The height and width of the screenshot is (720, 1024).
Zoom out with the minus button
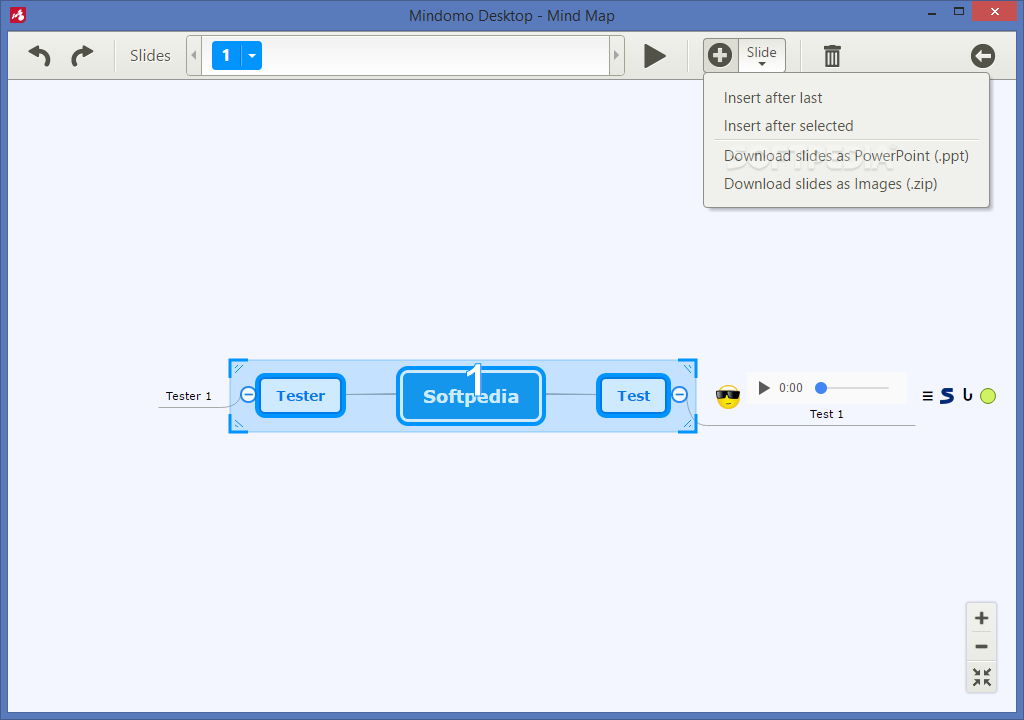[x=982, y=647]
